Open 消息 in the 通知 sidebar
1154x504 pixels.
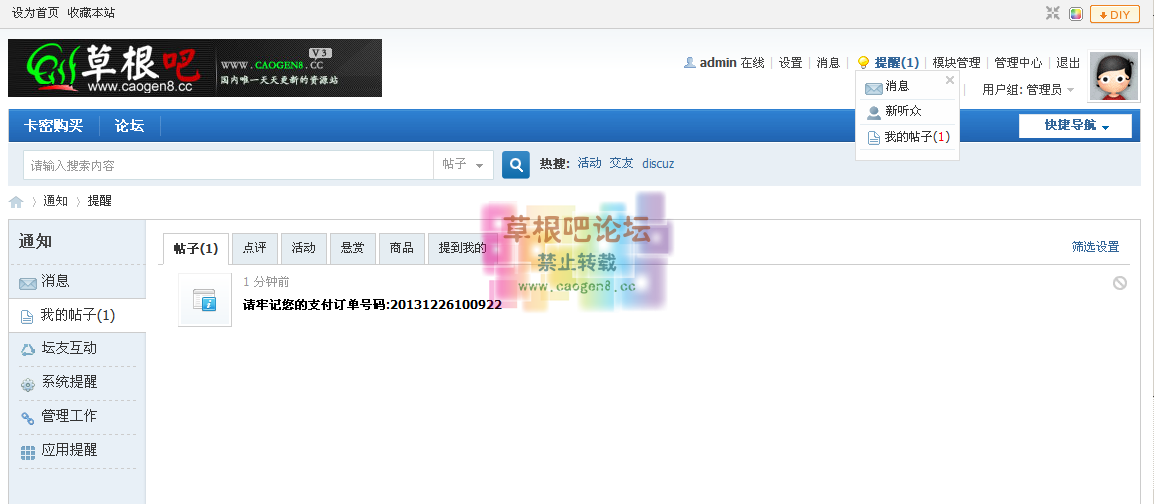tap(55, 281)
